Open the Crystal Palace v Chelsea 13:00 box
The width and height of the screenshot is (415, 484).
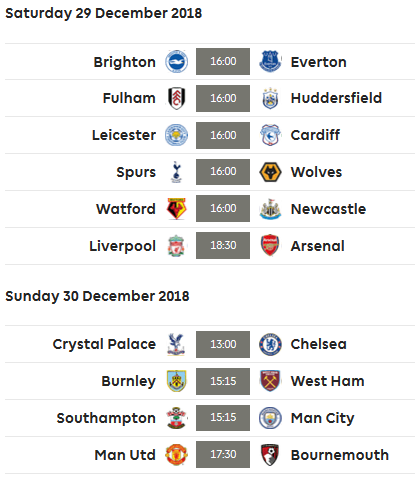[223, 344]
